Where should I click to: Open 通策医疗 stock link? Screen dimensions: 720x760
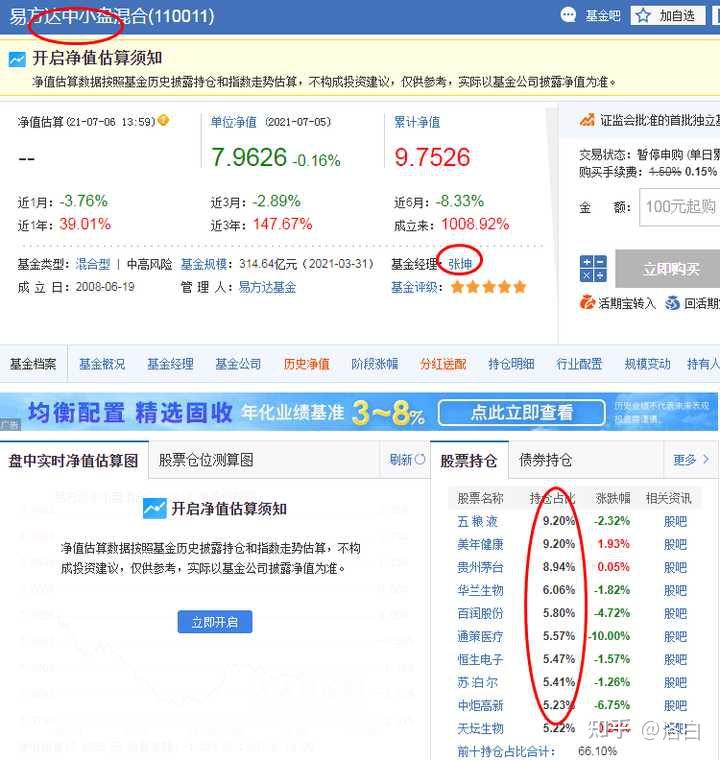[x=480, y=636]
